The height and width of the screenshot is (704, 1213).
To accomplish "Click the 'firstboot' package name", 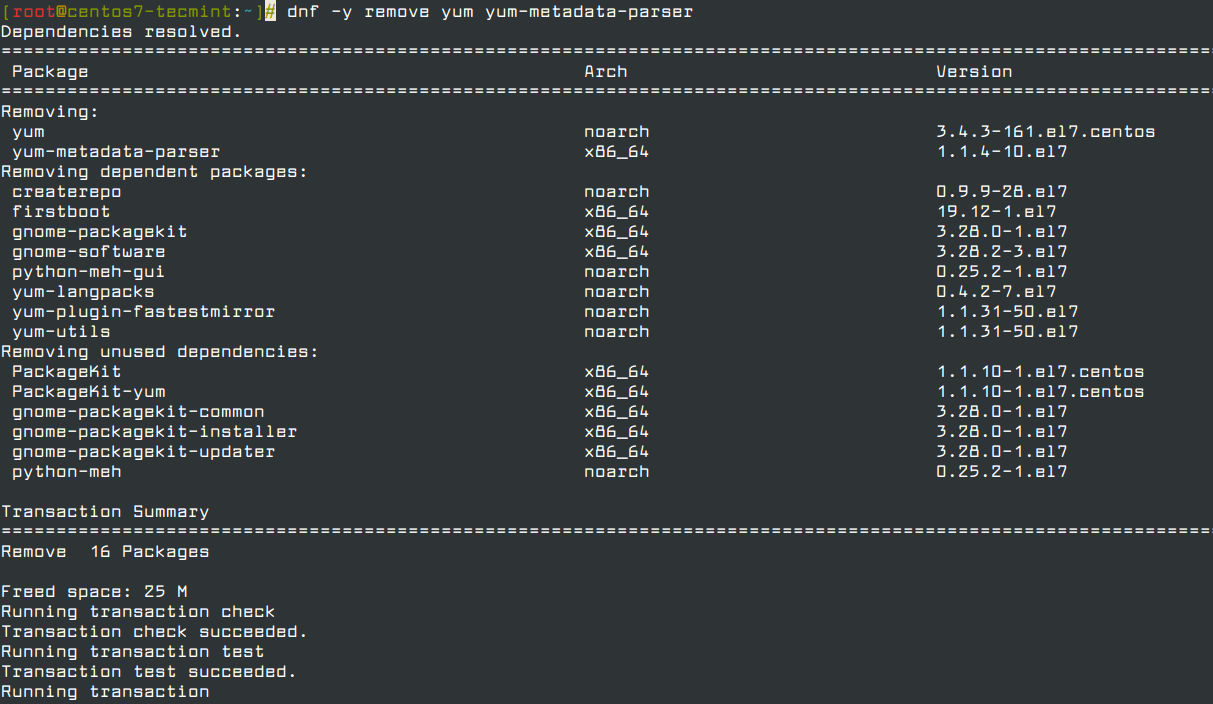I will click(x=61, y=212).
